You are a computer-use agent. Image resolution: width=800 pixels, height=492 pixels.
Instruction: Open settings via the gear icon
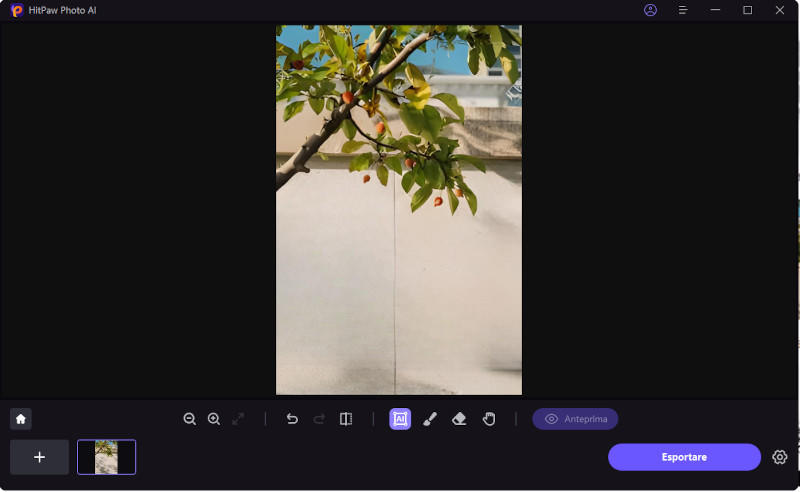780,457
